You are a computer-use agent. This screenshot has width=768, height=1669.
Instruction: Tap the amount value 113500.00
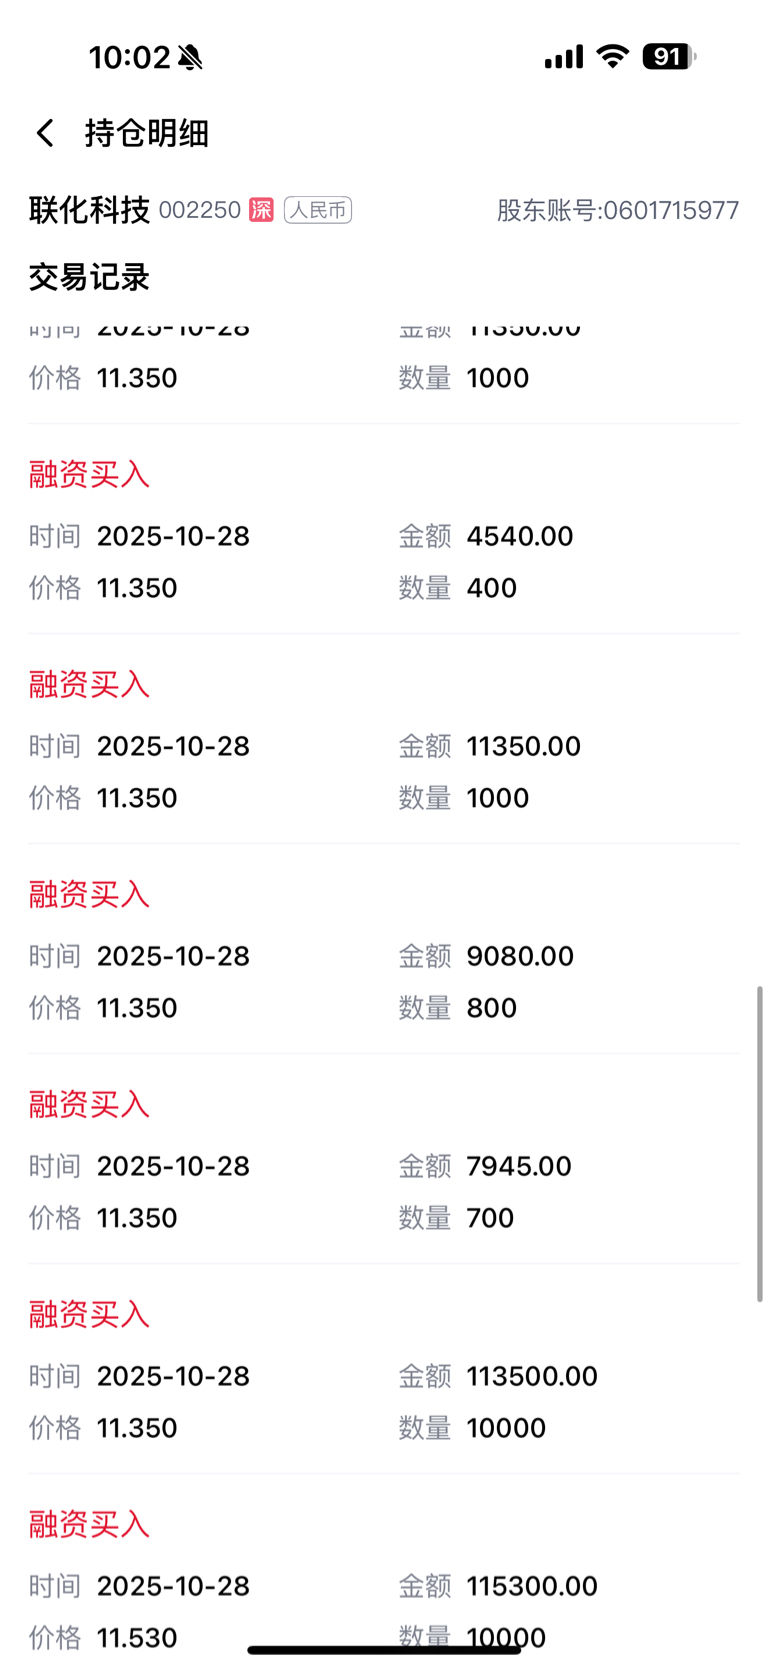coord(532,1376)
